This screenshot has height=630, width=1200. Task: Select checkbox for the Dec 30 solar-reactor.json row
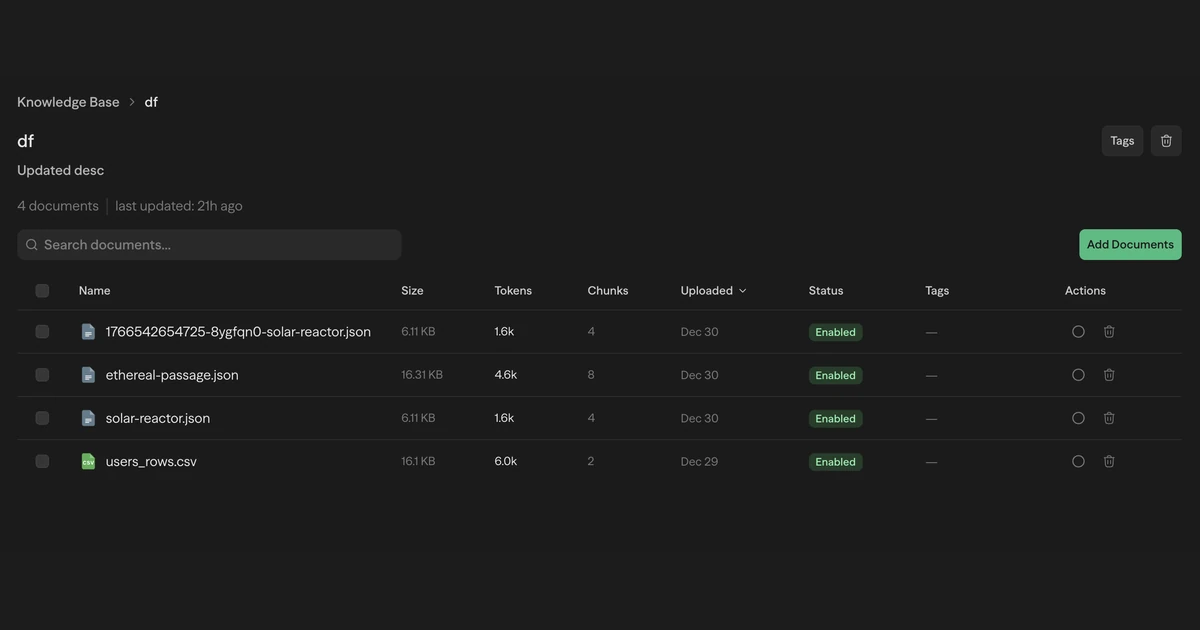coord(42,418)
